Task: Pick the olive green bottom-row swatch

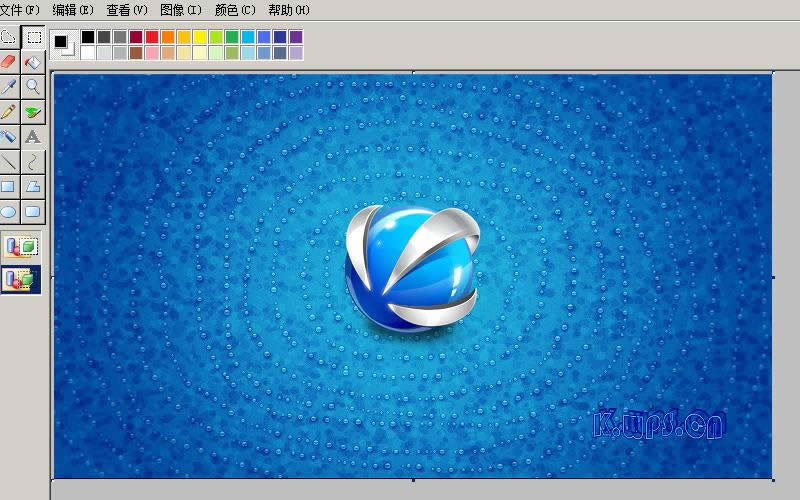Action: point(232,53)
